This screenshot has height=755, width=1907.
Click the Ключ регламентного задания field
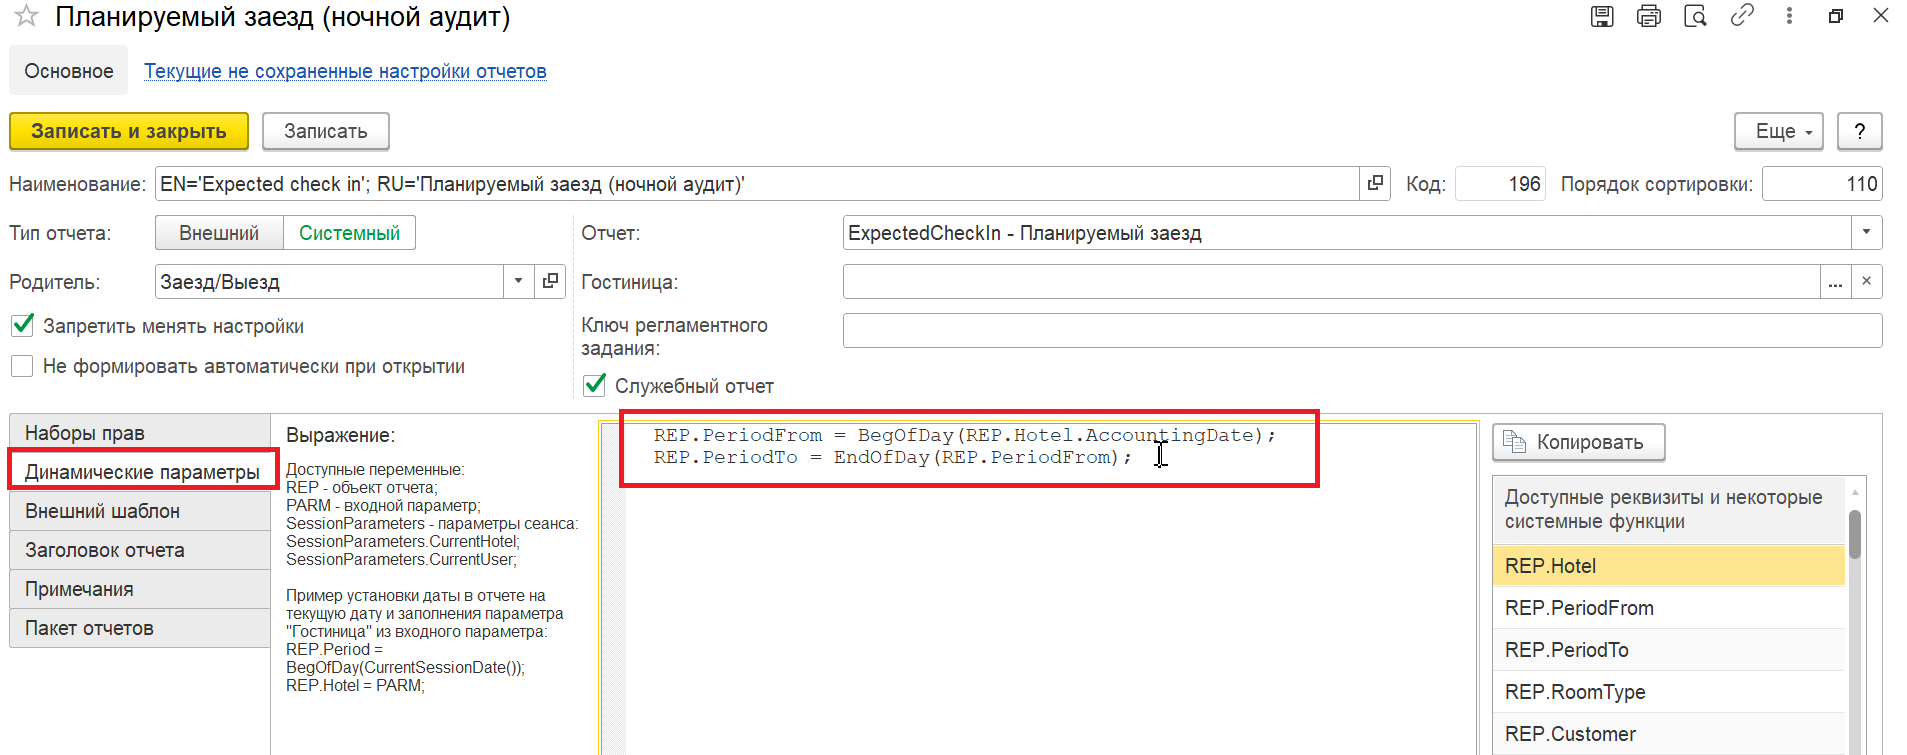coord(1362,330)
